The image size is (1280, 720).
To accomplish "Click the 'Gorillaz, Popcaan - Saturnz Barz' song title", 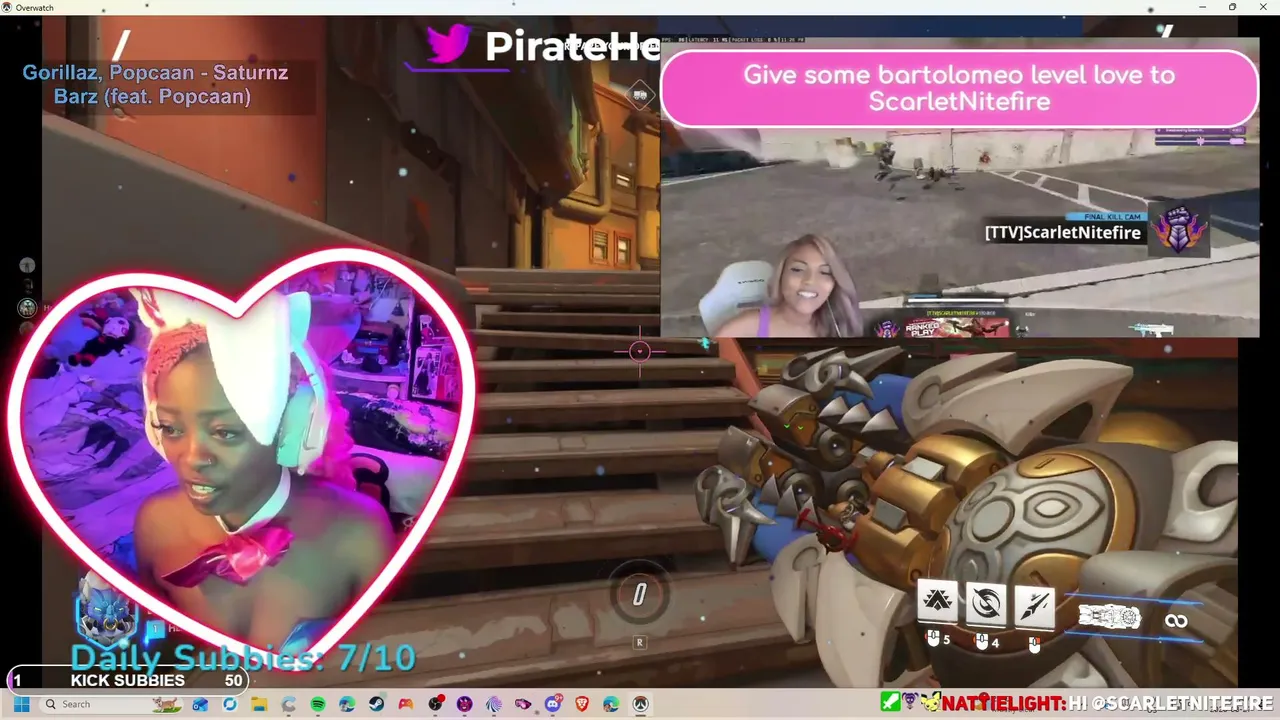I will pos(155,85).
